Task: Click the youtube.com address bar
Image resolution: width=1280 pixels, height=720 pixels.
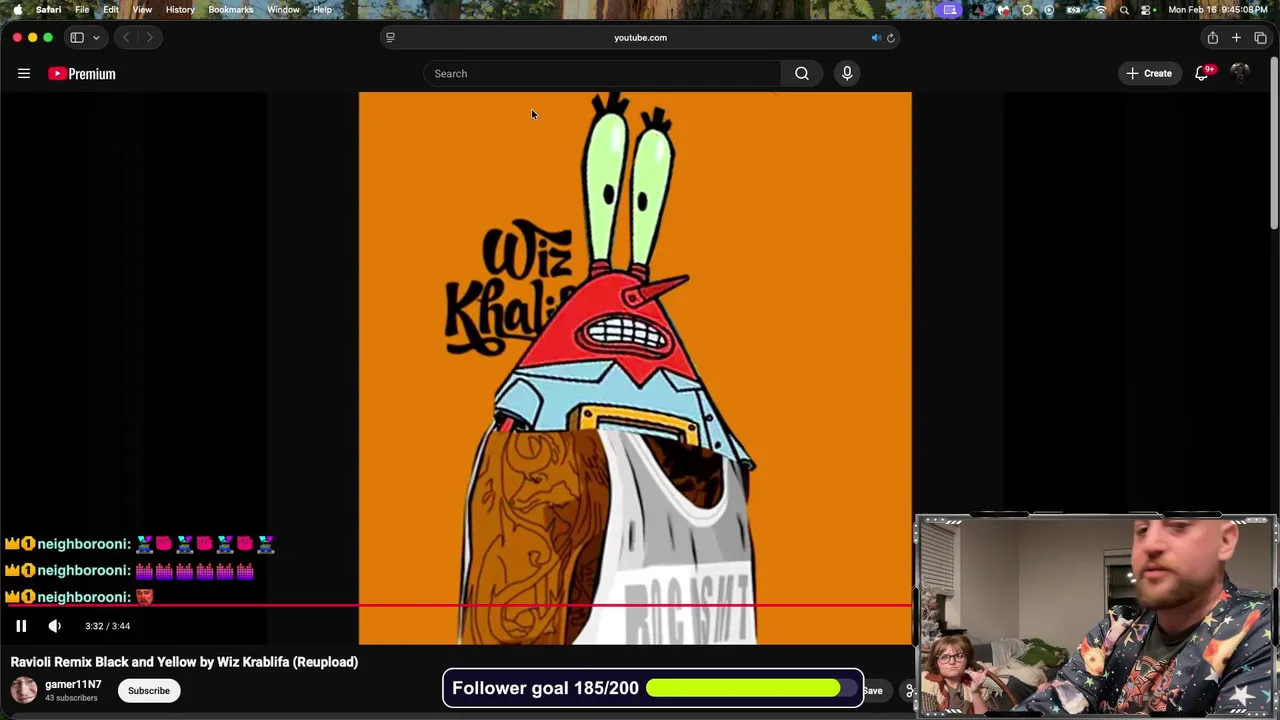Action: tap(640, 37)
